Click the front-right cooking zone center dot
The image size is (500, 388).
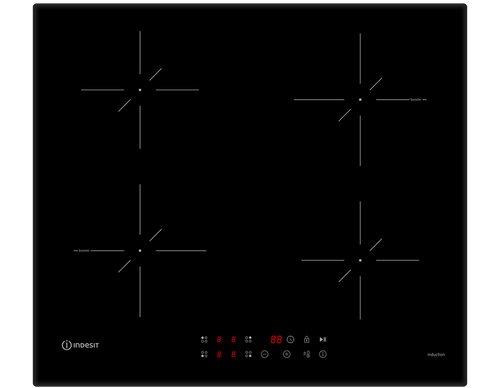(x=360, y=260)
